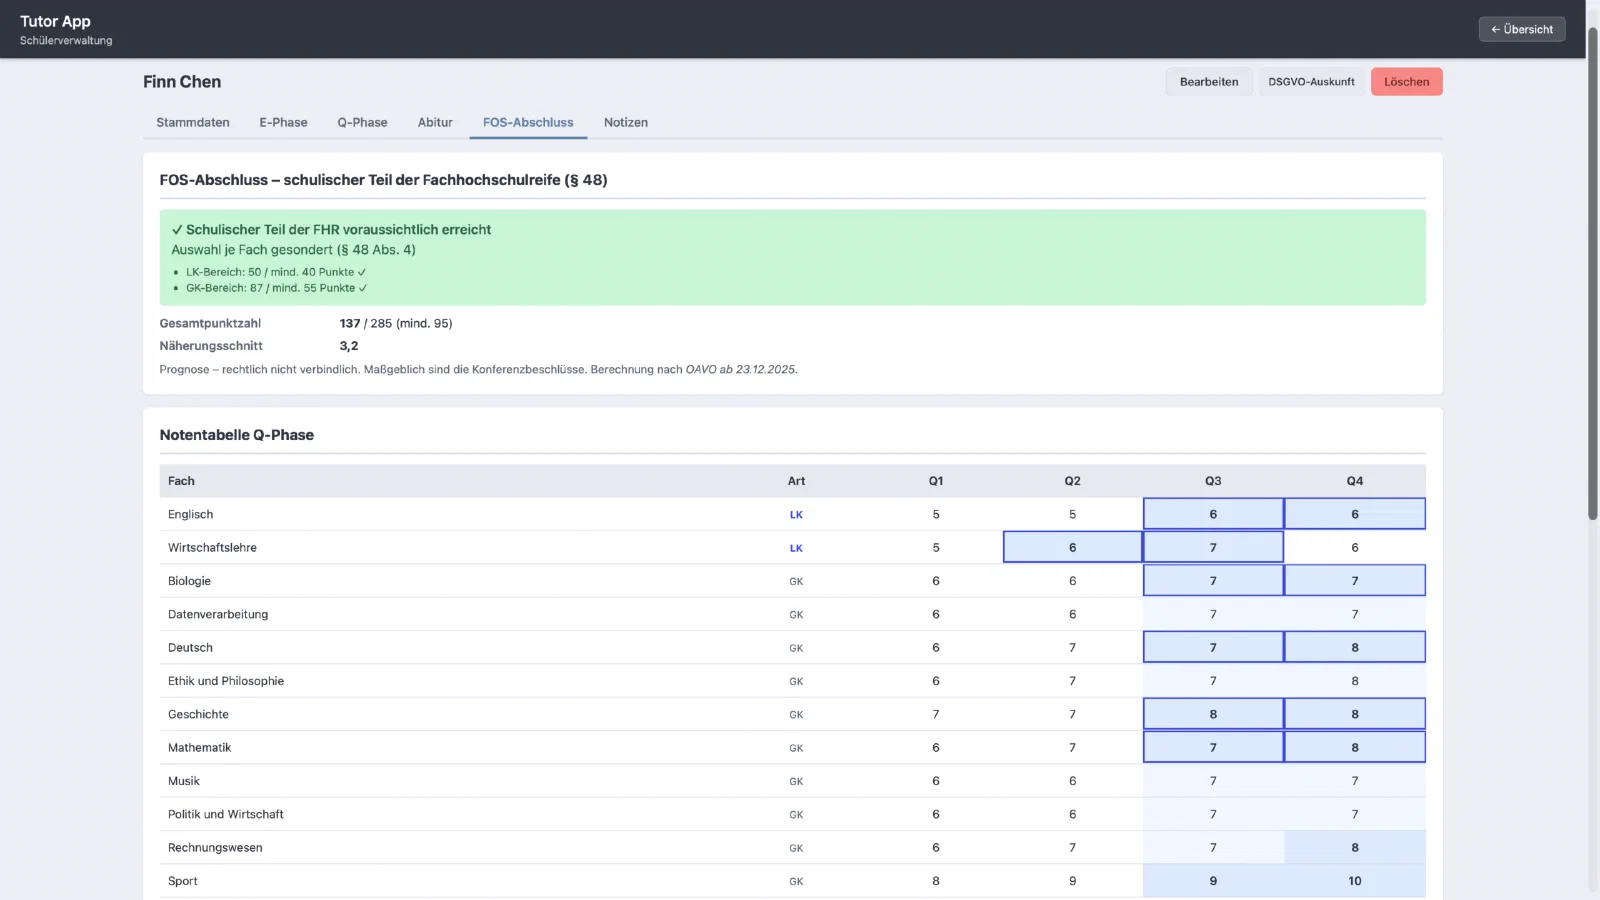This screenshot has width=1600, height=900.
Task: Click the Musik subject name
Action: tap(184, 781)
